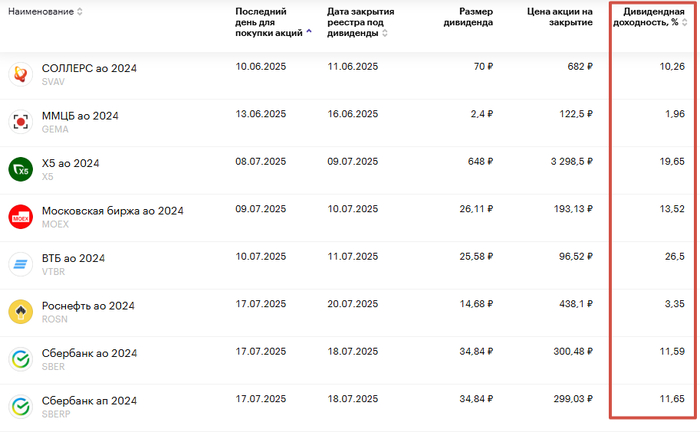Viewport: 700px width, 432px height.
Task: Click the VTB logo icon
Action: point(20,264)
